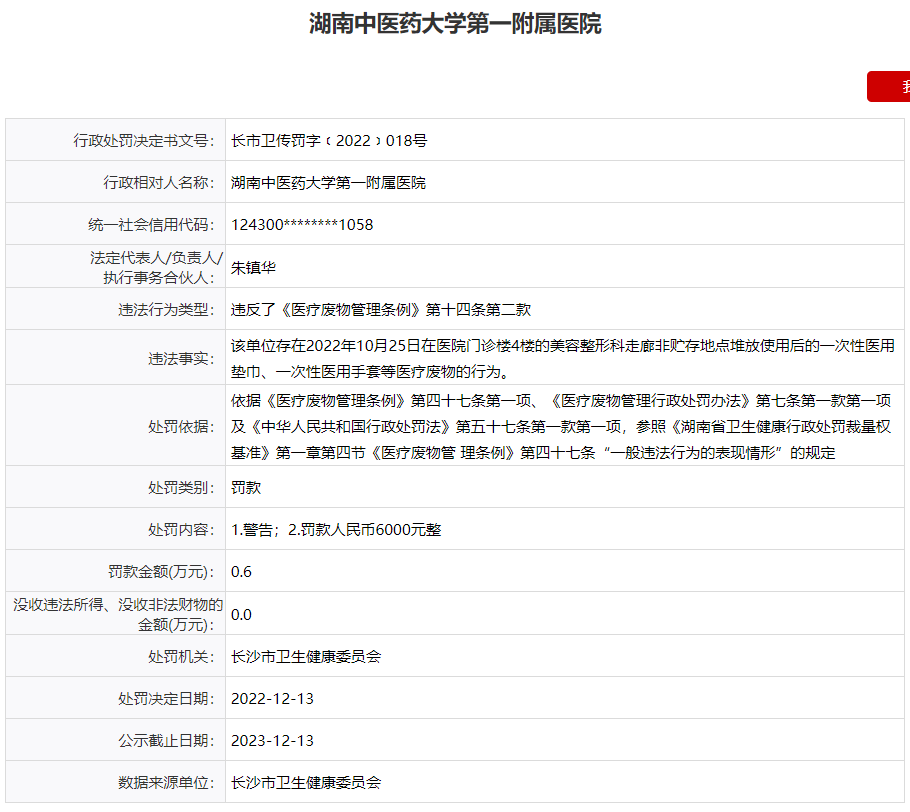Click the violation facts paragraph starting 该单位存在2022年10月25日
910x812 pixels.
[x=562, y=358]
